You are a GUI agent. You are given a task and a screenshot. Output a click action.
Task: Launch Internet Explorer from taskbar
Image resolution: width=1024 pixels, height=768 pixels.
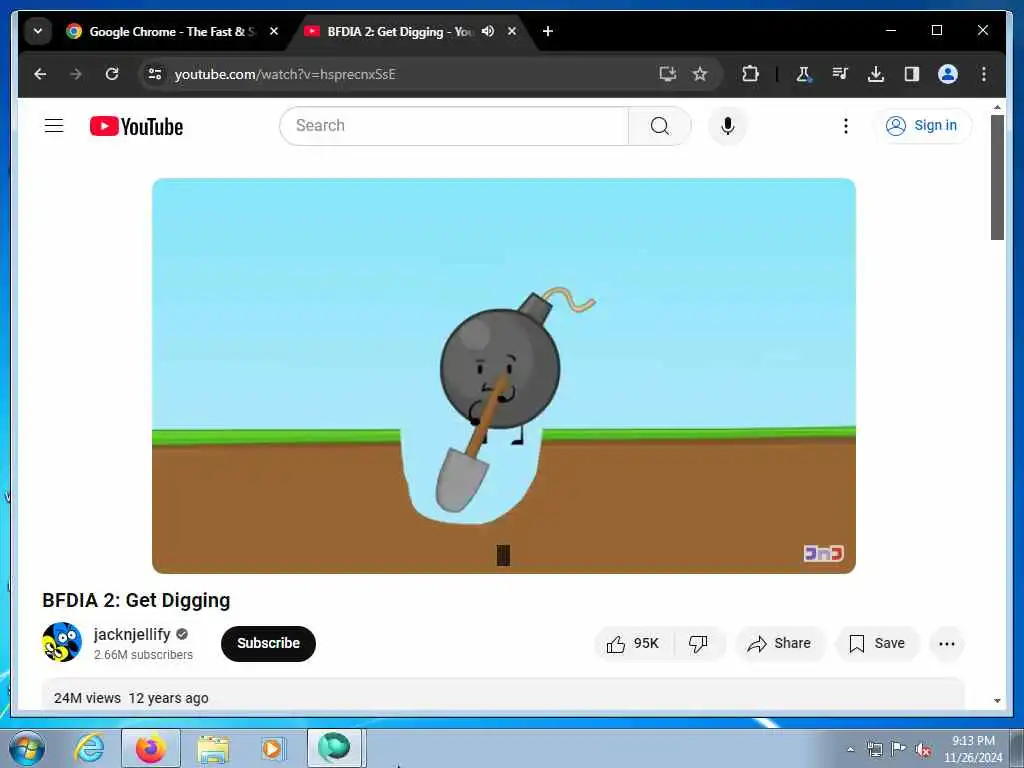click(89, 748)
